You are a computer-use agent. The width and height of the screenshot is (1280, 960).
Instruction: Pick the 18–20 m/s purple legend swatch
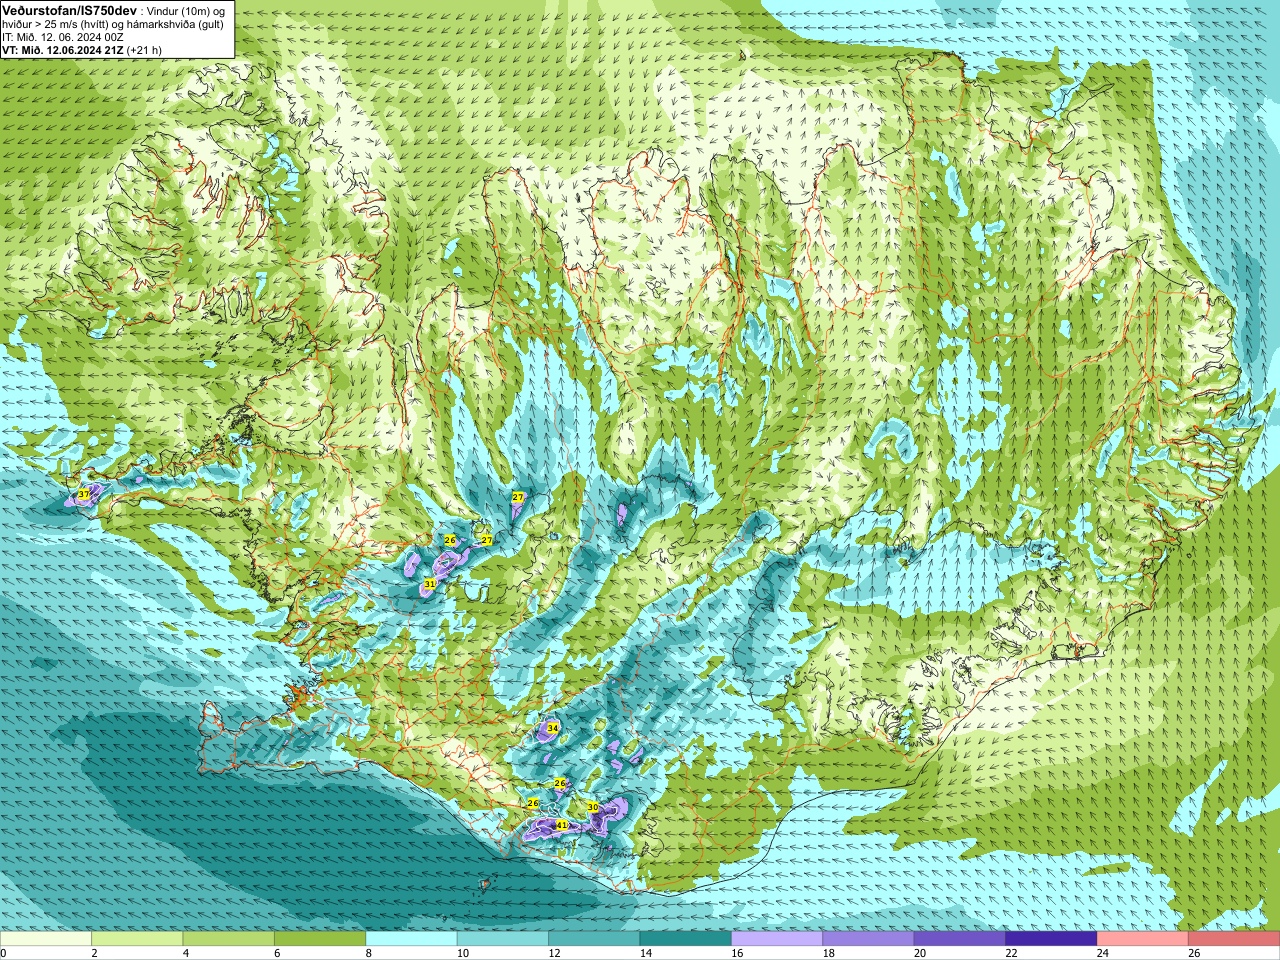tap(869, 939)
